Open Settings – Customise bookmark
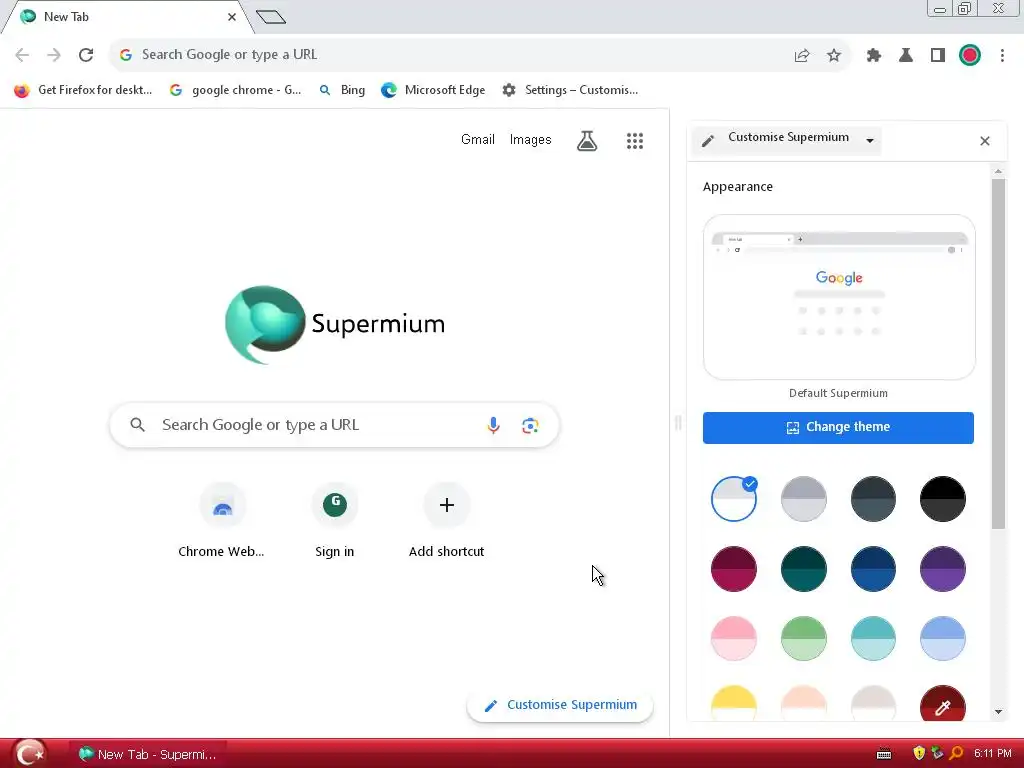1024x768 pixels. point(570,90)
